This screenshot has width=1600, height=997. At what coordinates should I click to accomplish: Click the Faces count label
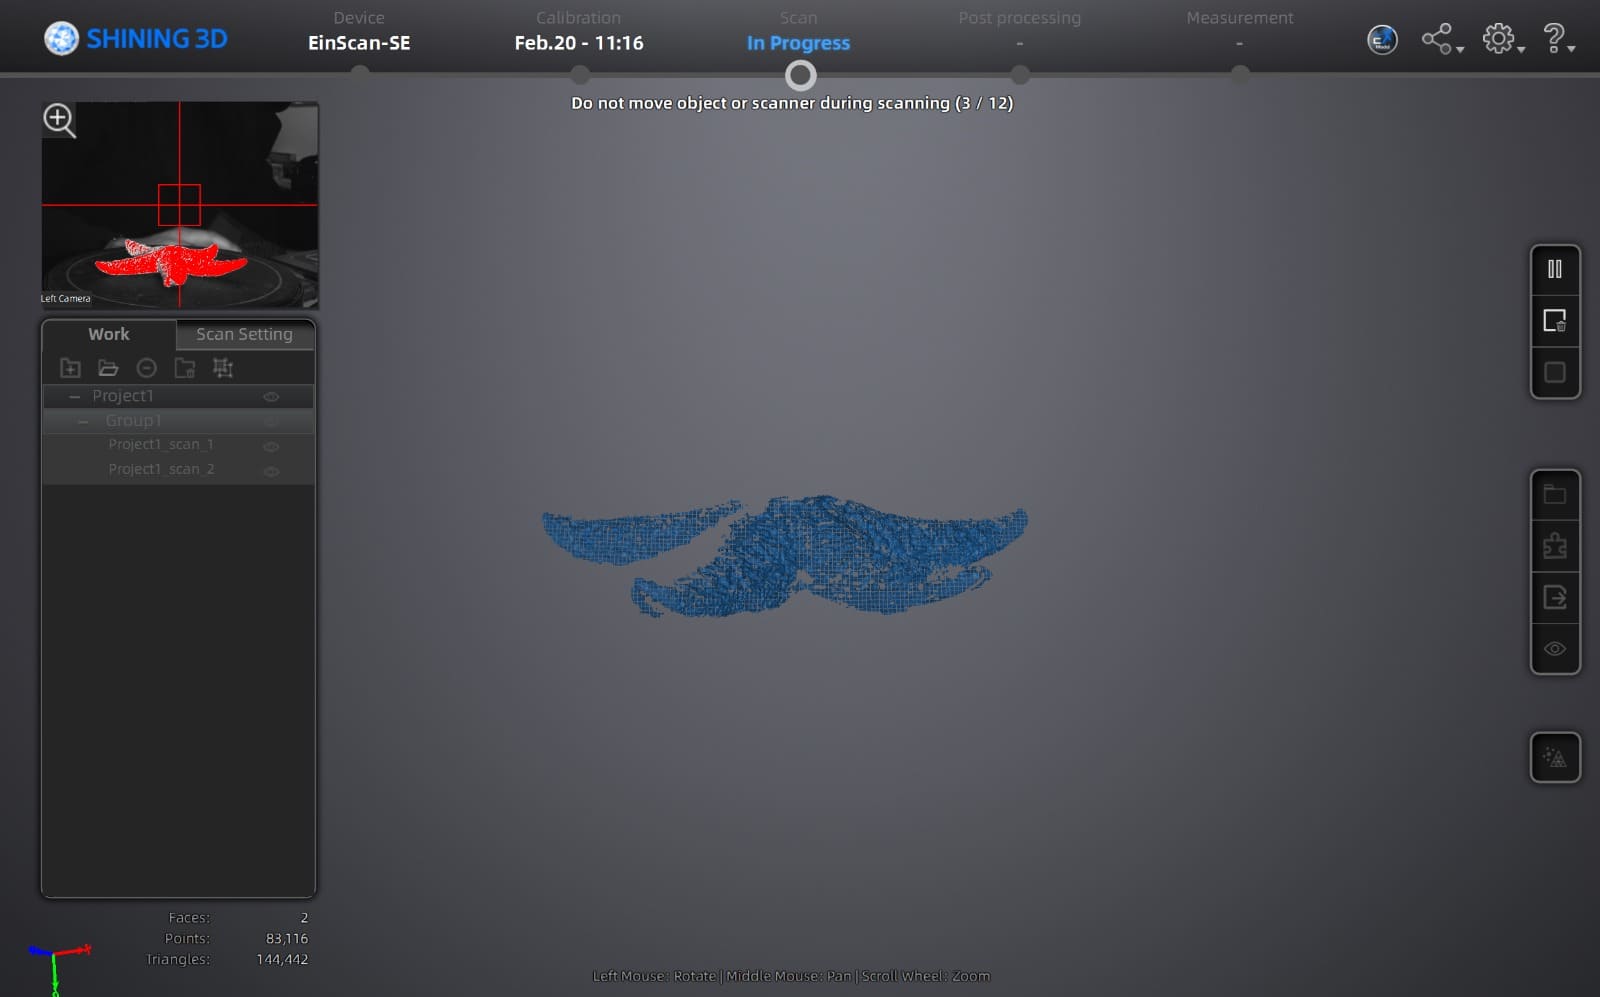(x=189, y=917)
